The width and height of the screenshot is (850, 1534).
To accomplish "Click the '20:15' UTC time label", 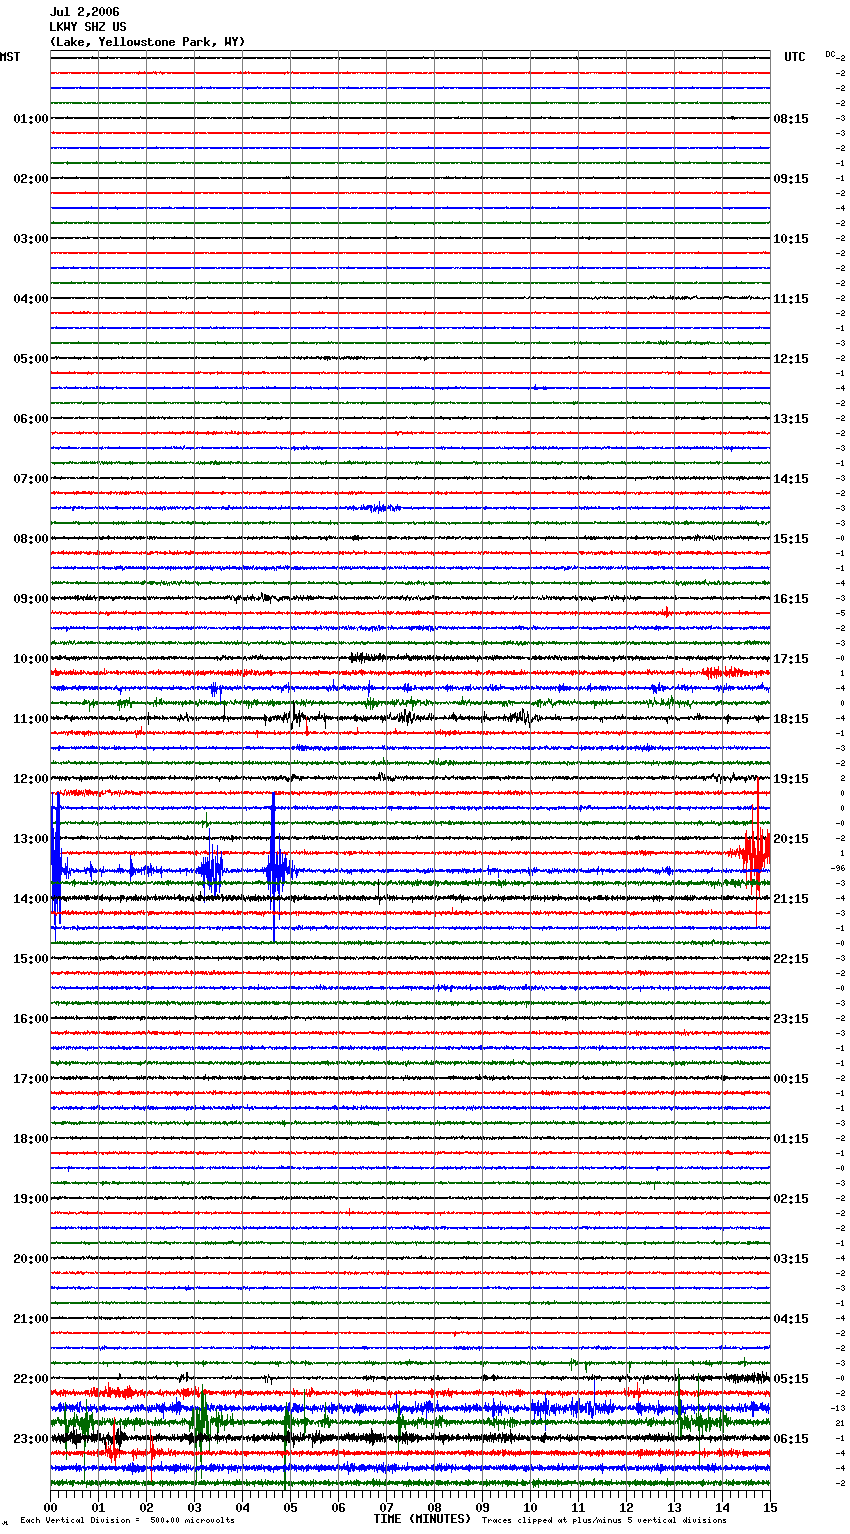I will pyautogui.click(x=791, y=839).
